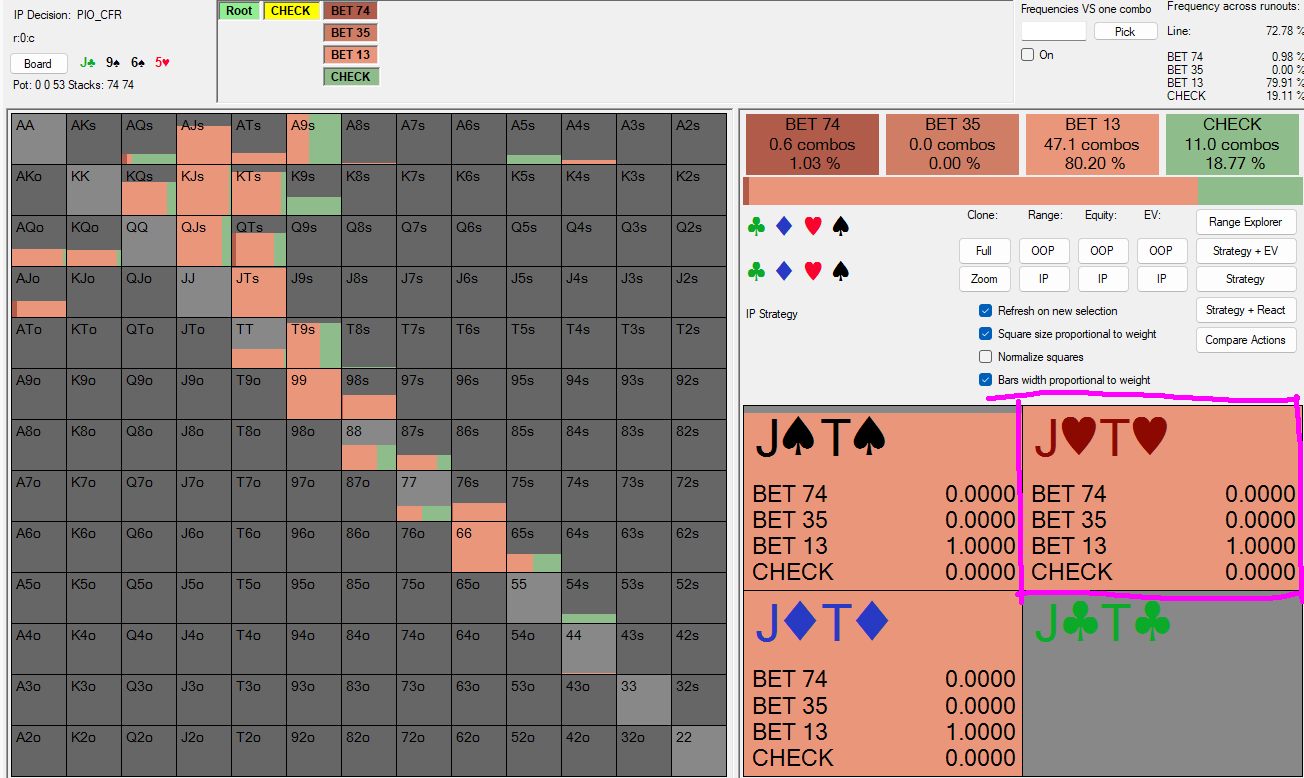Open the Range Explorer
The width and height of the screenshot is (1304, 778).
(x=1245, y=222)
